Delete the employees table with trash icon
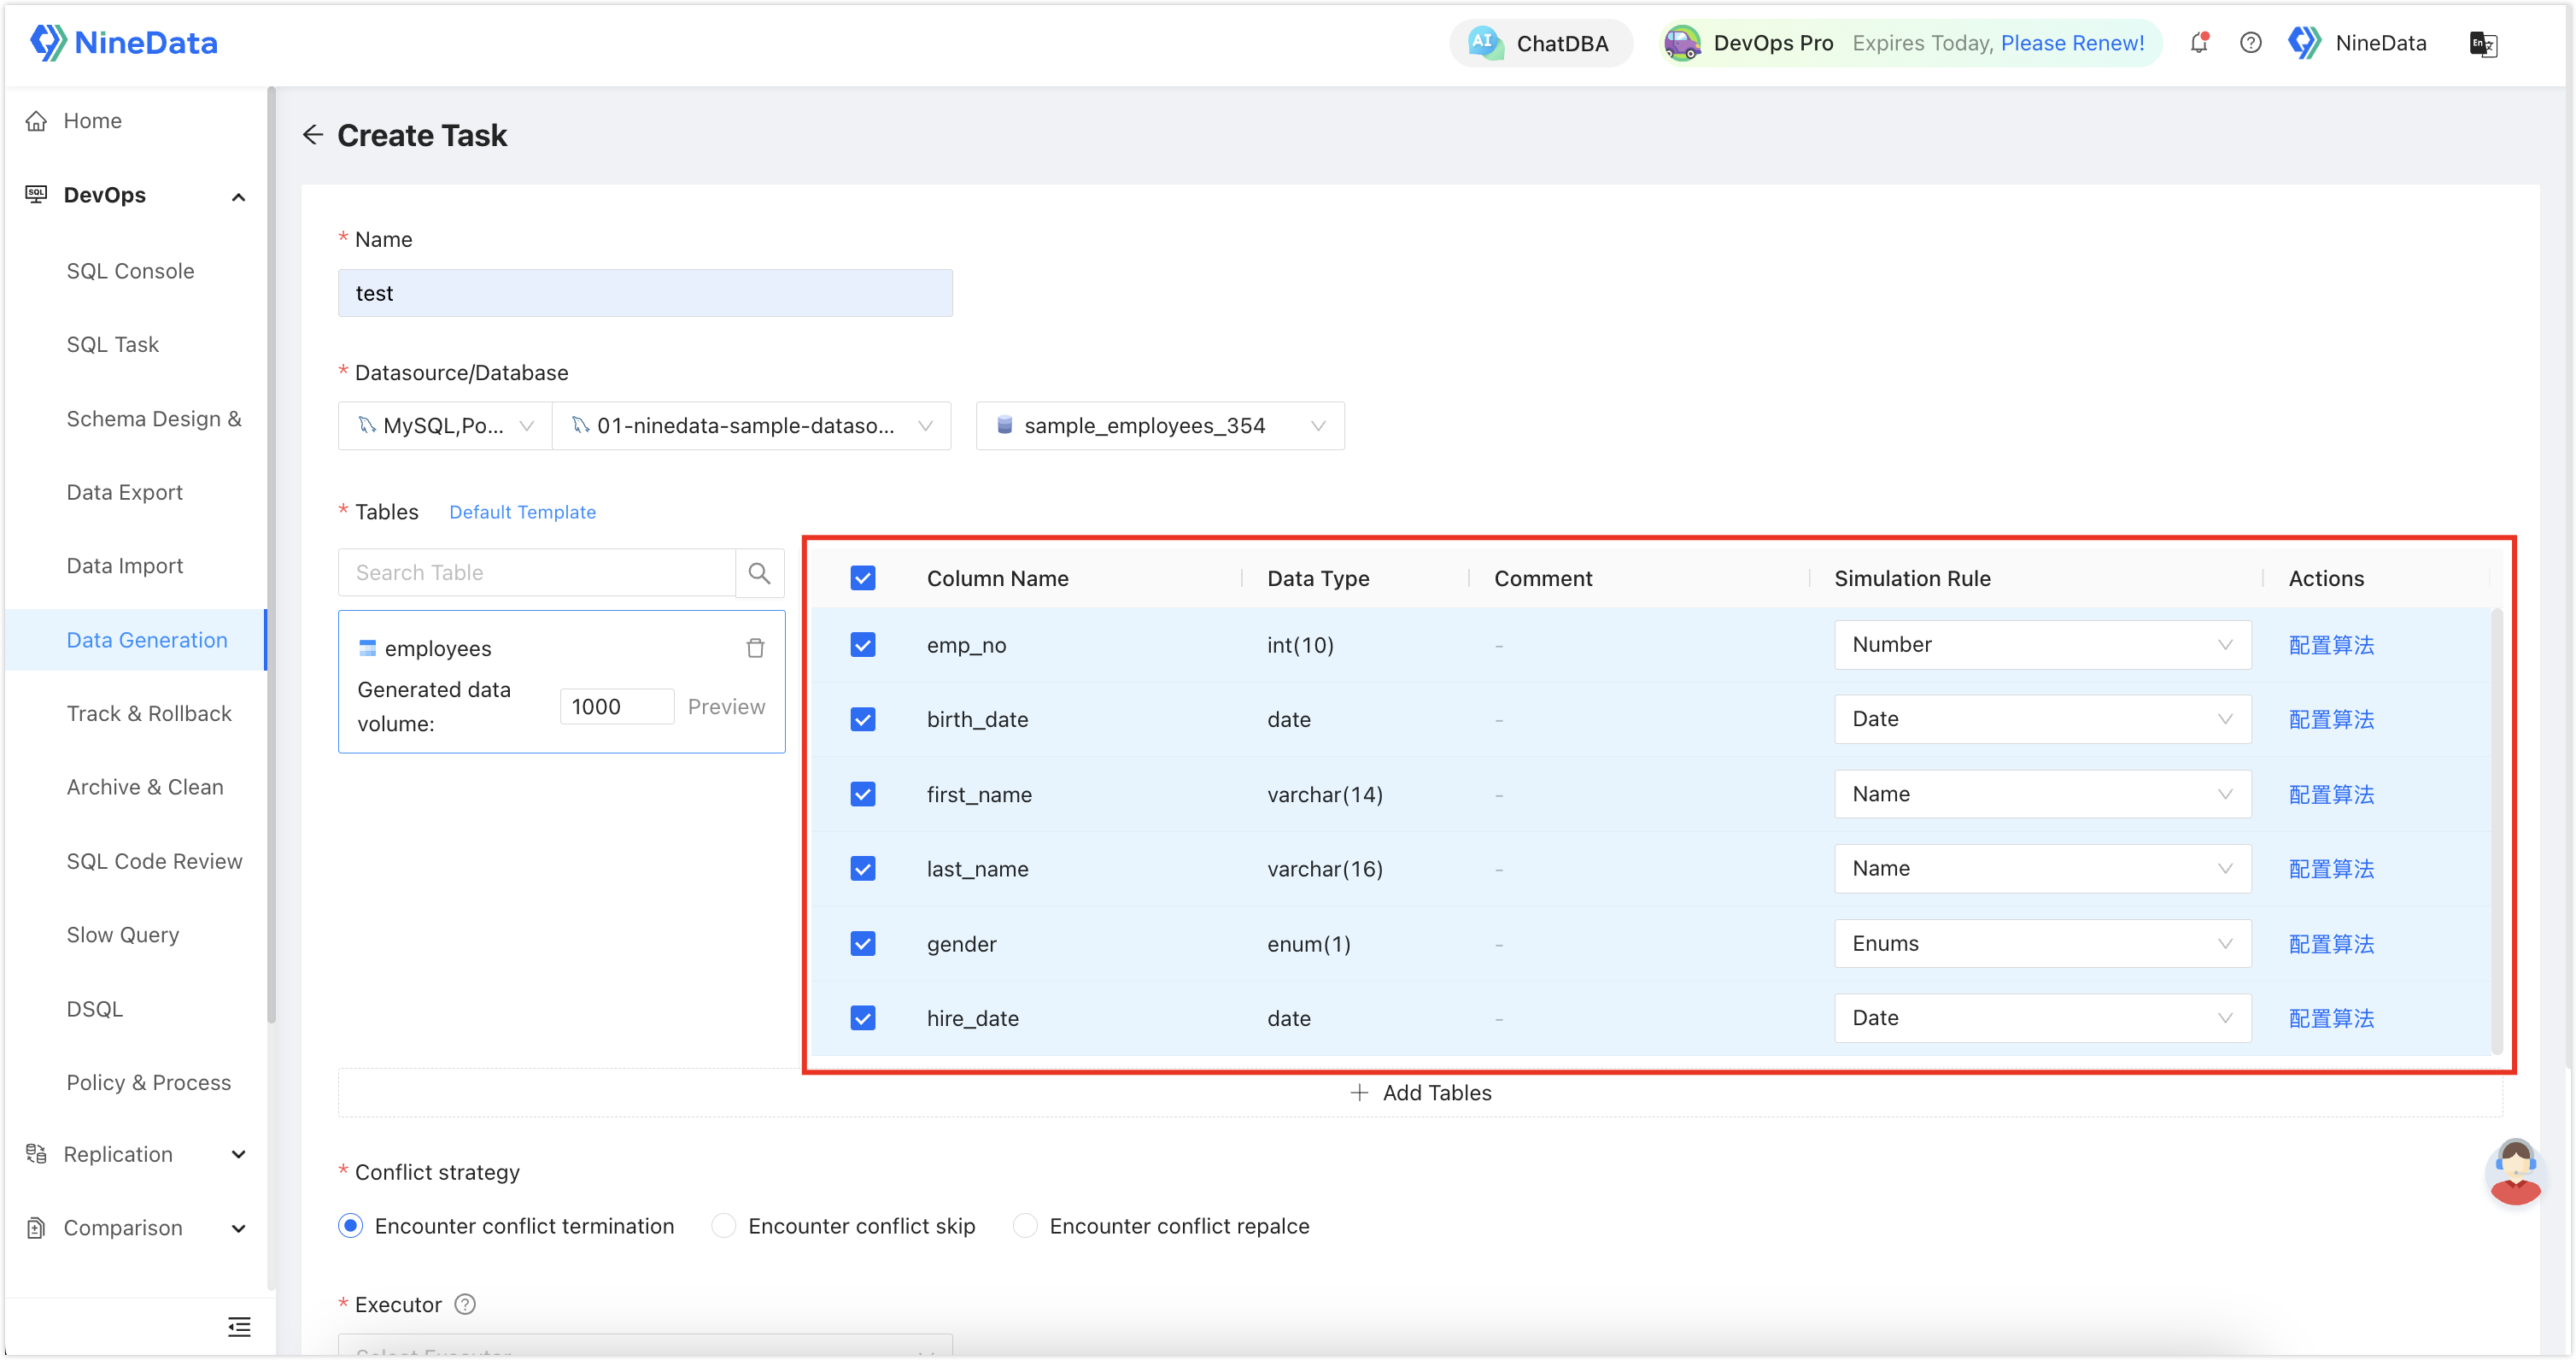 coord(755,648)
